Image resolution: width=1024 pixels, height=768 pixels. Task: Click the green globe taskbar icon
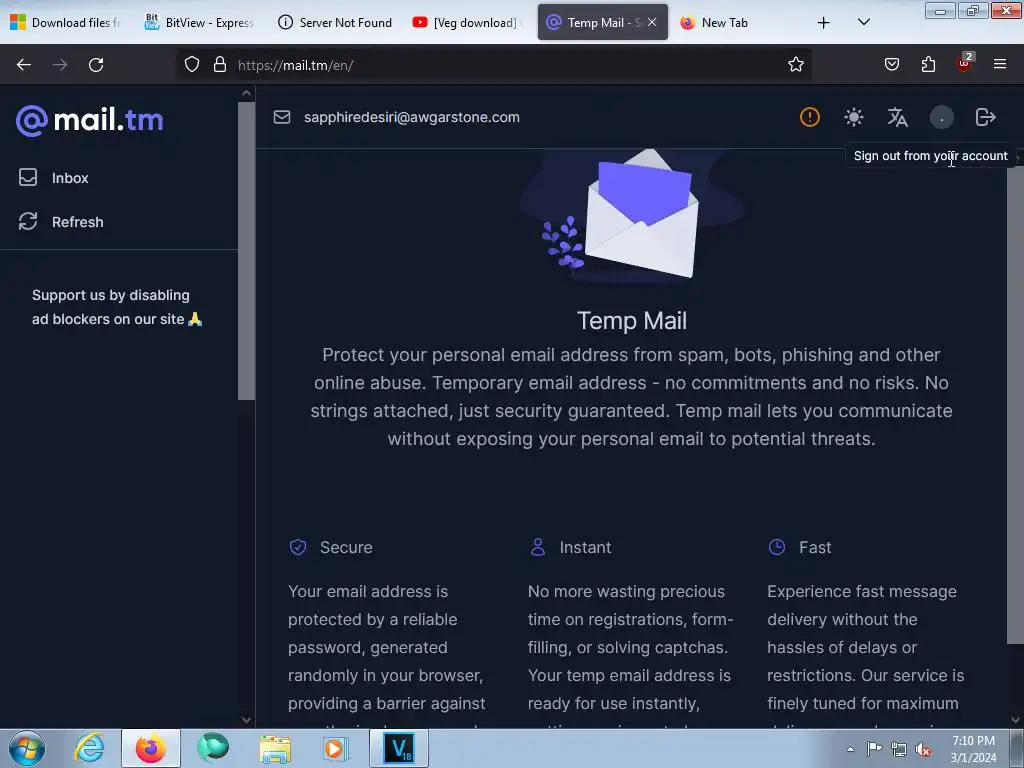coord(213,748)
